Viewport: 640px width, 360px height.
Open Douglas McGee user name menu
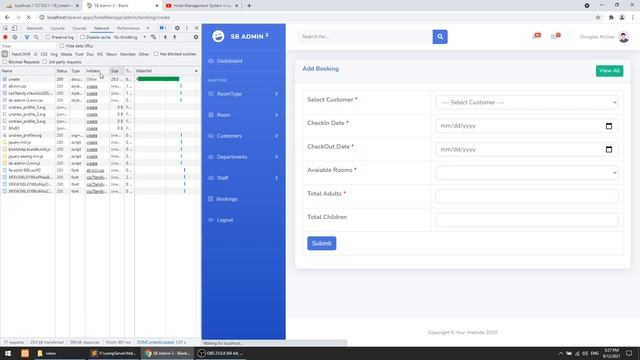point(597,37)
